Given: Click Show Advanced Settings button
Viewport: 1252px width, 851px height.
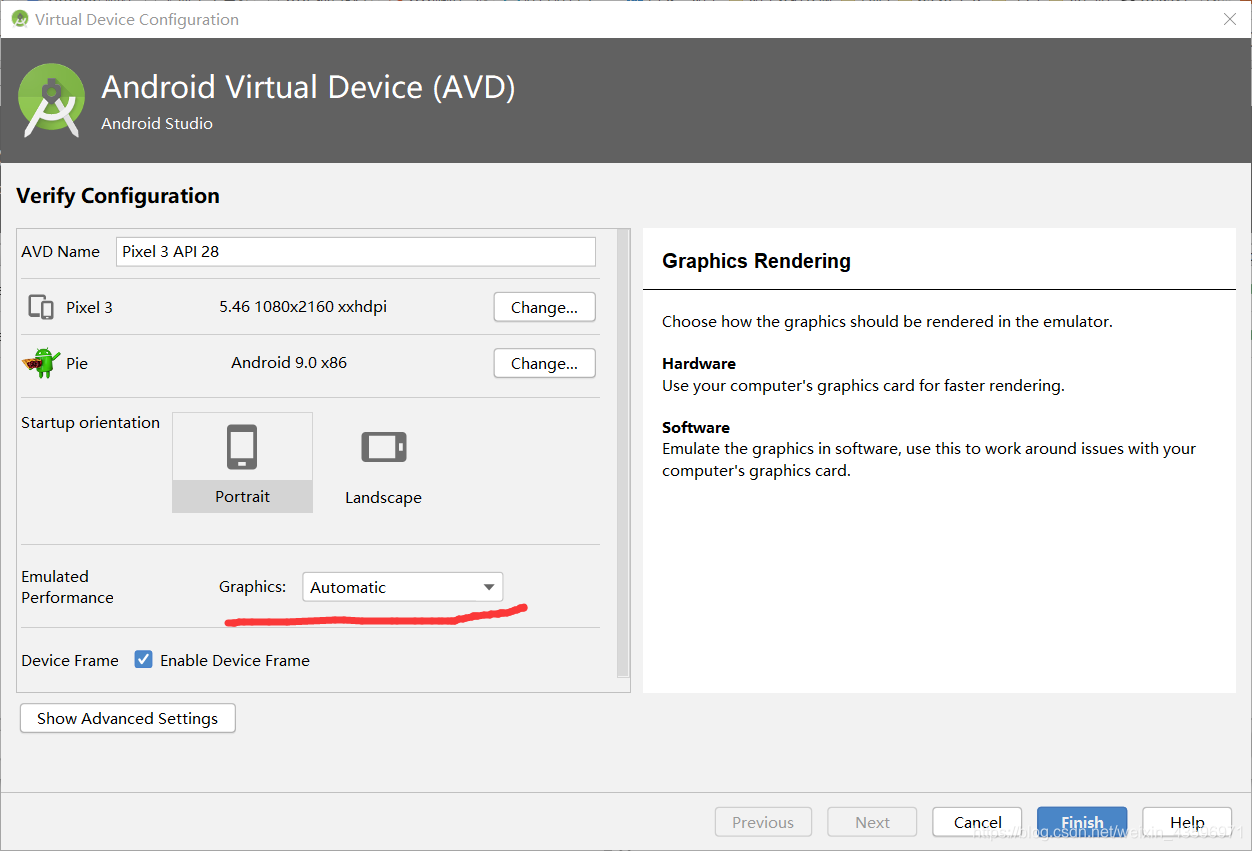Looking at the screenshot, I should [x=127, y=718].
